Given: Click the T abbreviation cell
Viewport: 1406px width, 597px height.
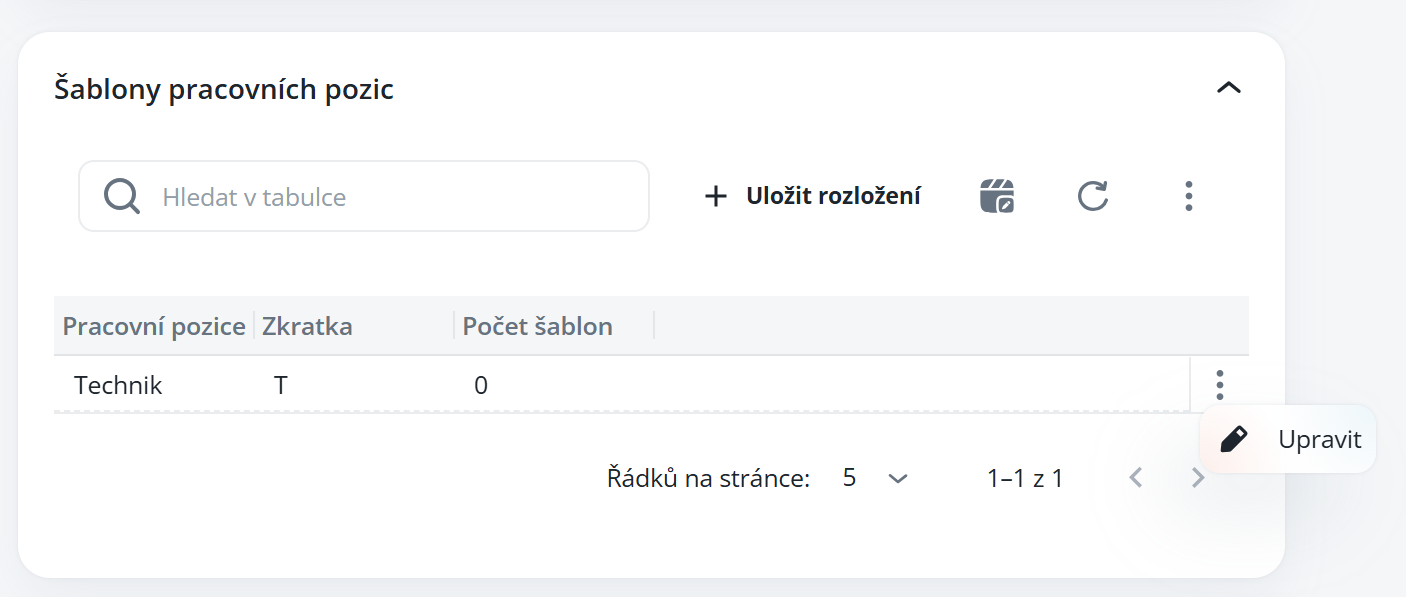Looking at the screenshot, I should pos(281,385).
